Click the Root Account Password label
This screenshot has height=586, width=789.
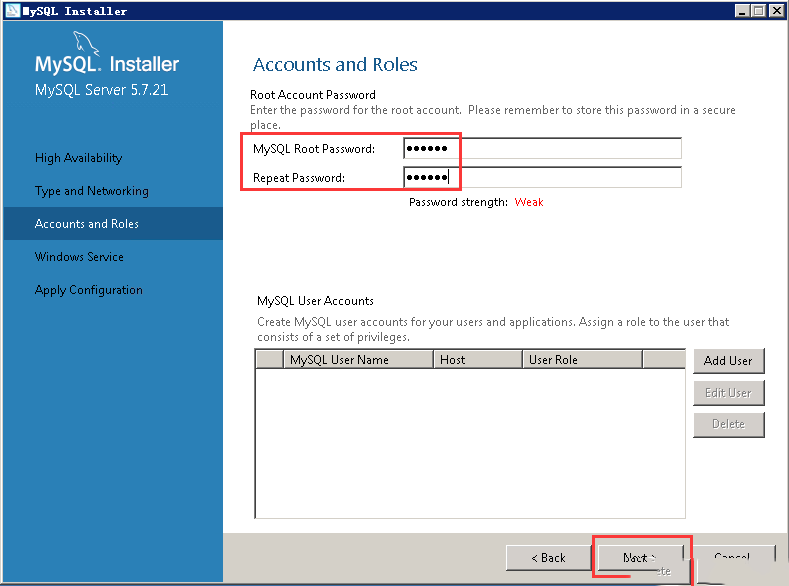pos(313,95)
